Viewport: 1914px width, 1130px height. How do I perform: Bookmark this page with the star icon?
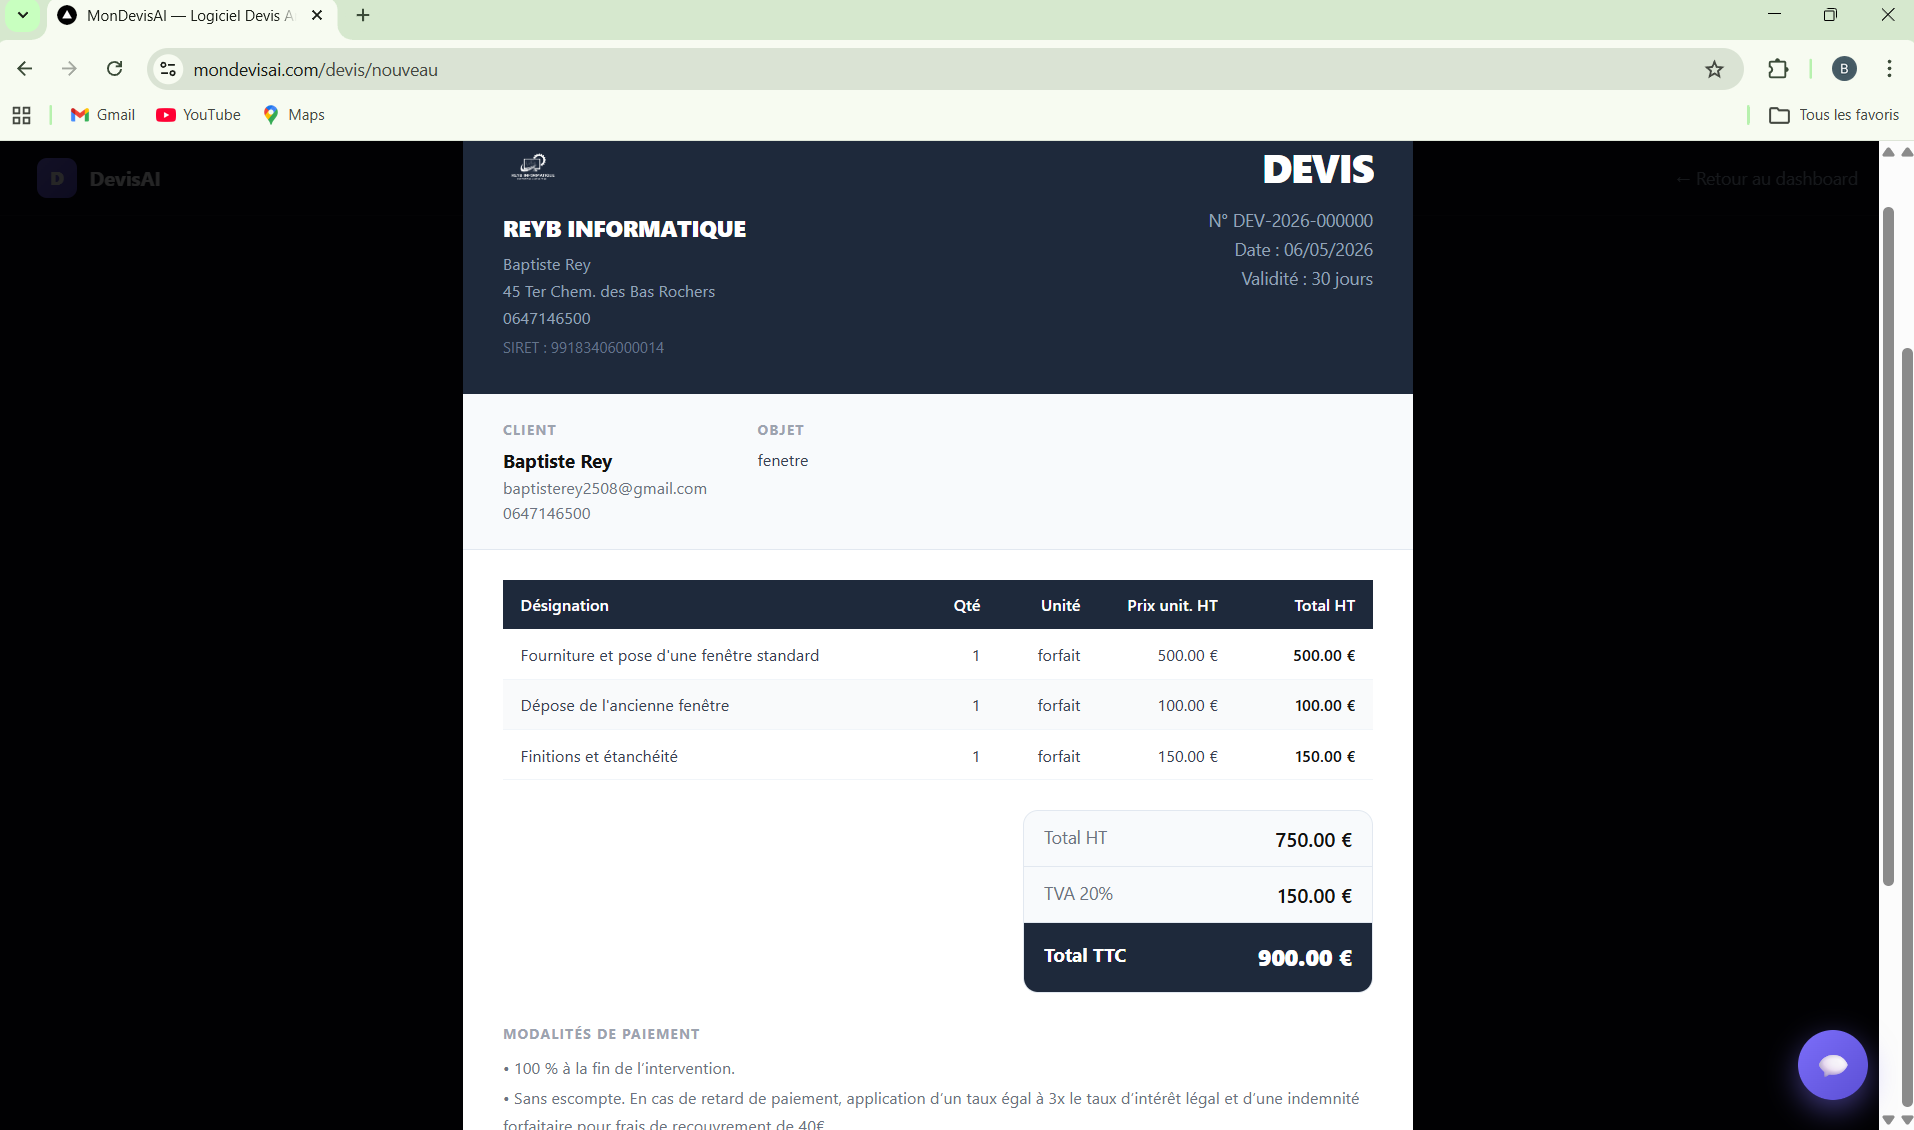point(1715,69)
